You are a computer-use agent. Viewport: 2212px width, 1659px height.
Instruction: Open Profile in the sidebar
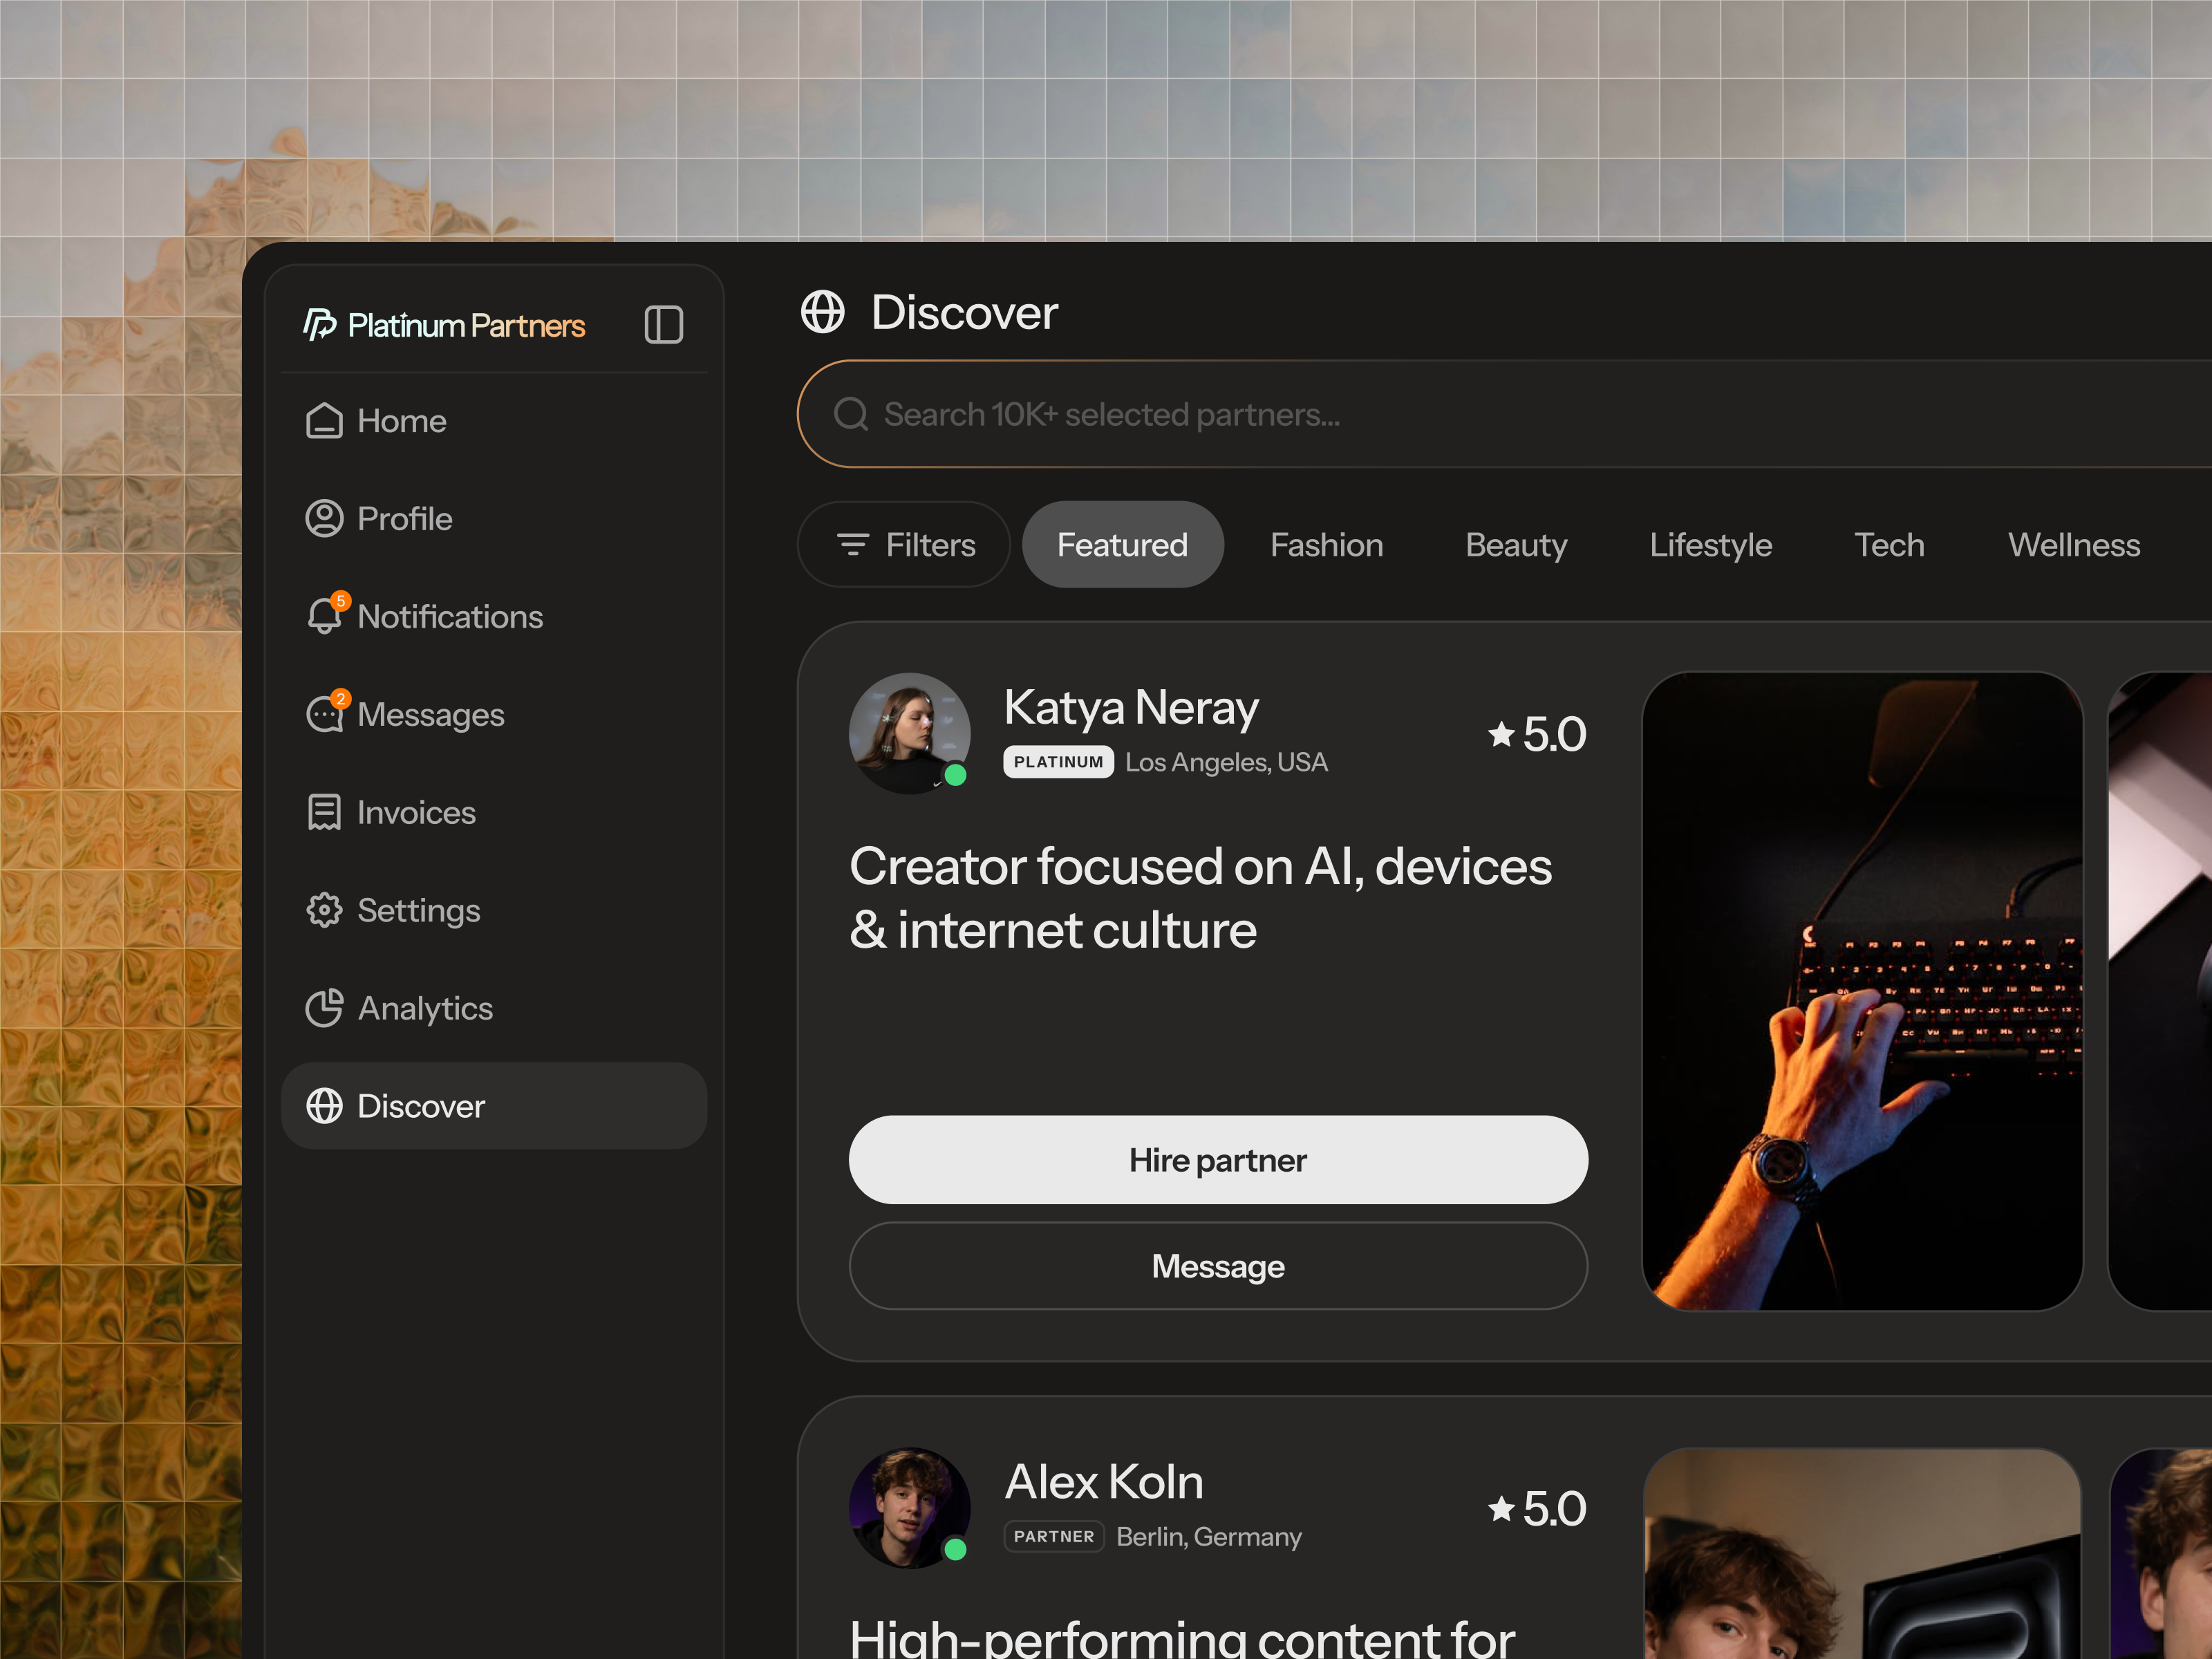pyautogui.click(x=494, y=518)
